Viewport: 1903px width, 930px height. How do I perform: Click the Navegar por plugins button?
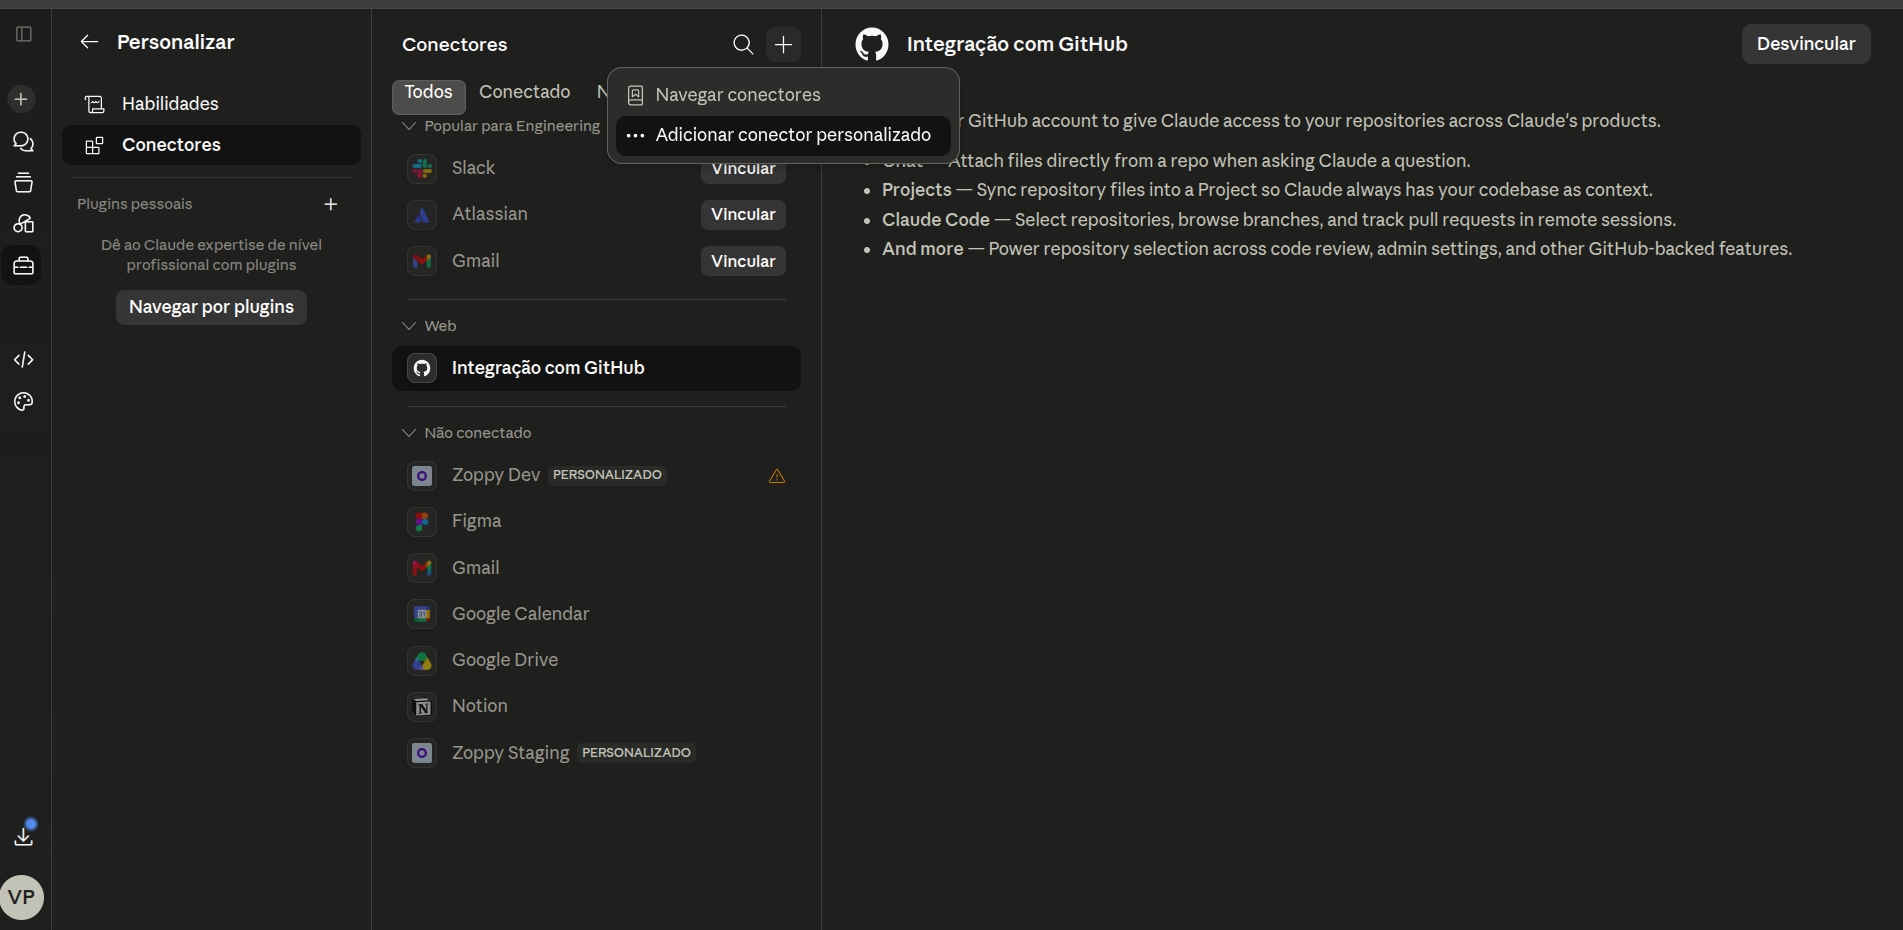click(x=211, y=307)
